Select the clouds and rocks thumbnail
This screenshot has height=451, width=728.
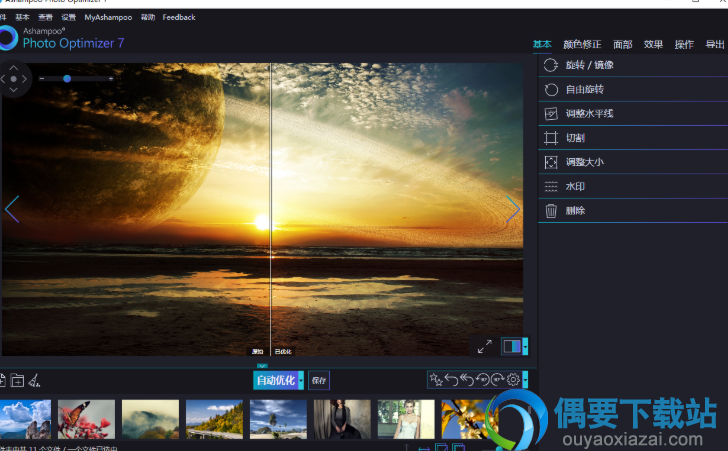pyautogui.click(x=26, y=419)
